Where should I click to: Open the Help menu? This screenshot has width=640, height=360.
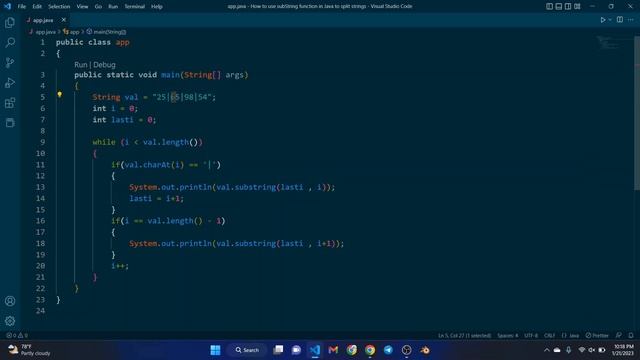156,7
